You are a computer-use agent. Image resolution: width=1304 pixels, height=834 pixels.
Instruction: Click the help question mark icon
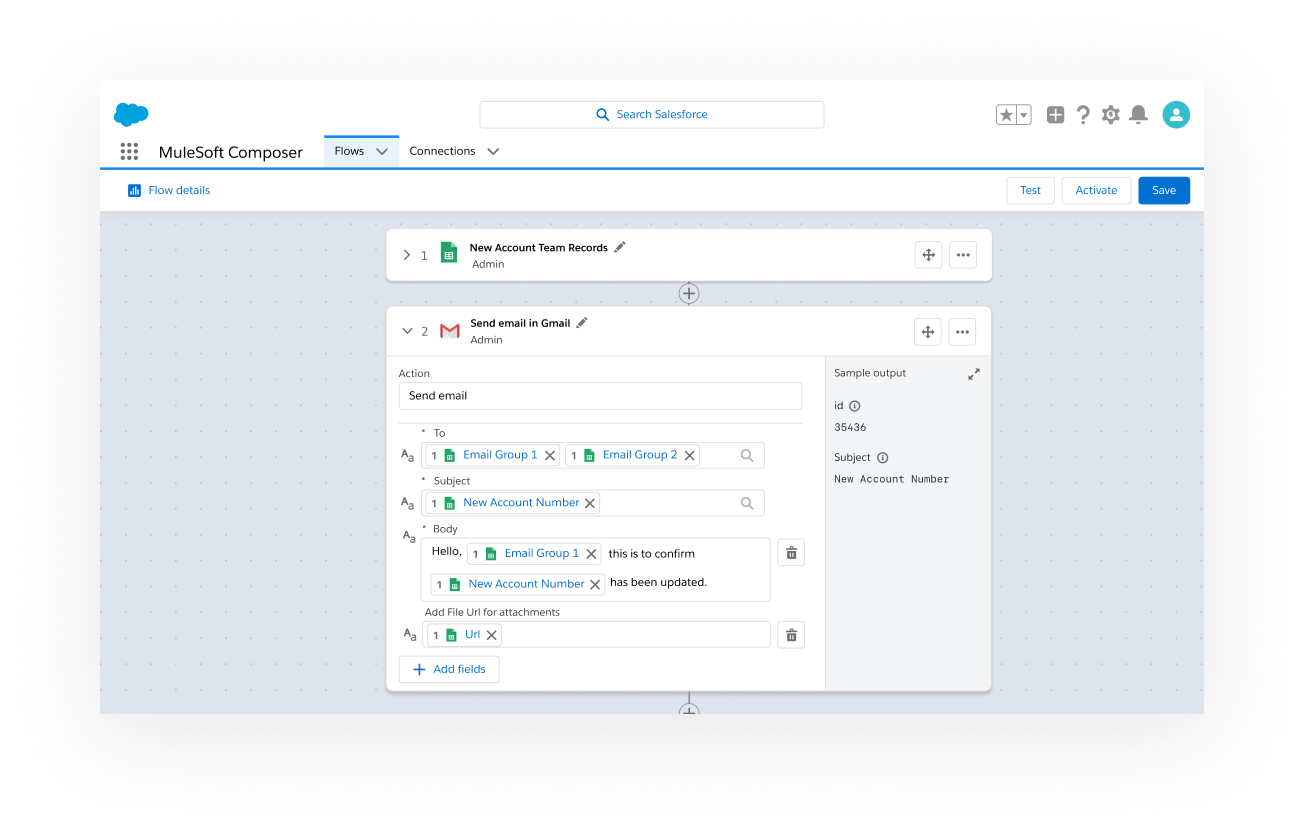[x=1083, y=115]
